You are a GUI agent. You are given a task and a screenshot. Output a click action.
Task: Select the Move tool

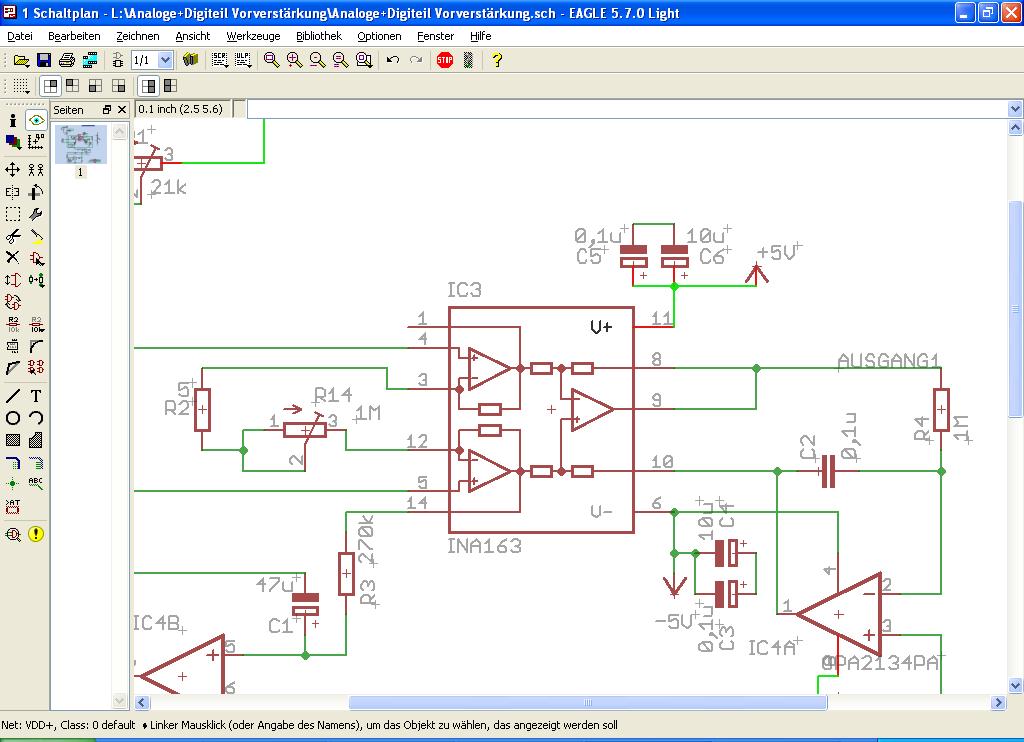(x=12, y=170)
